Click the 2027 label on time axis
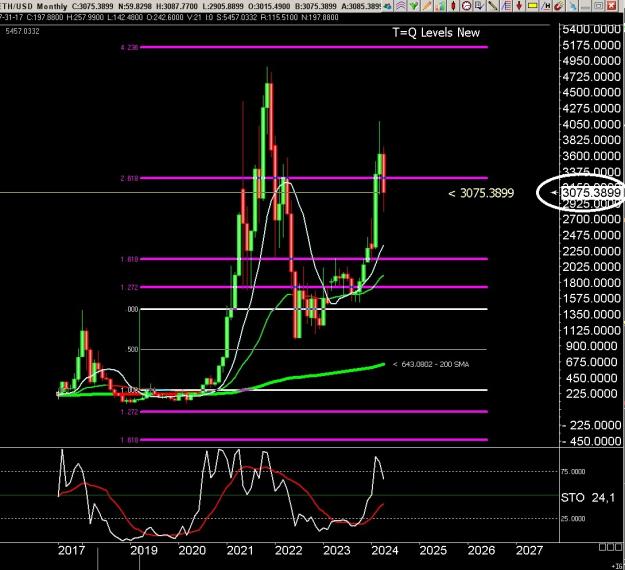Image resolution: width=625 pixels, height=570 pixels. [529, 550]
